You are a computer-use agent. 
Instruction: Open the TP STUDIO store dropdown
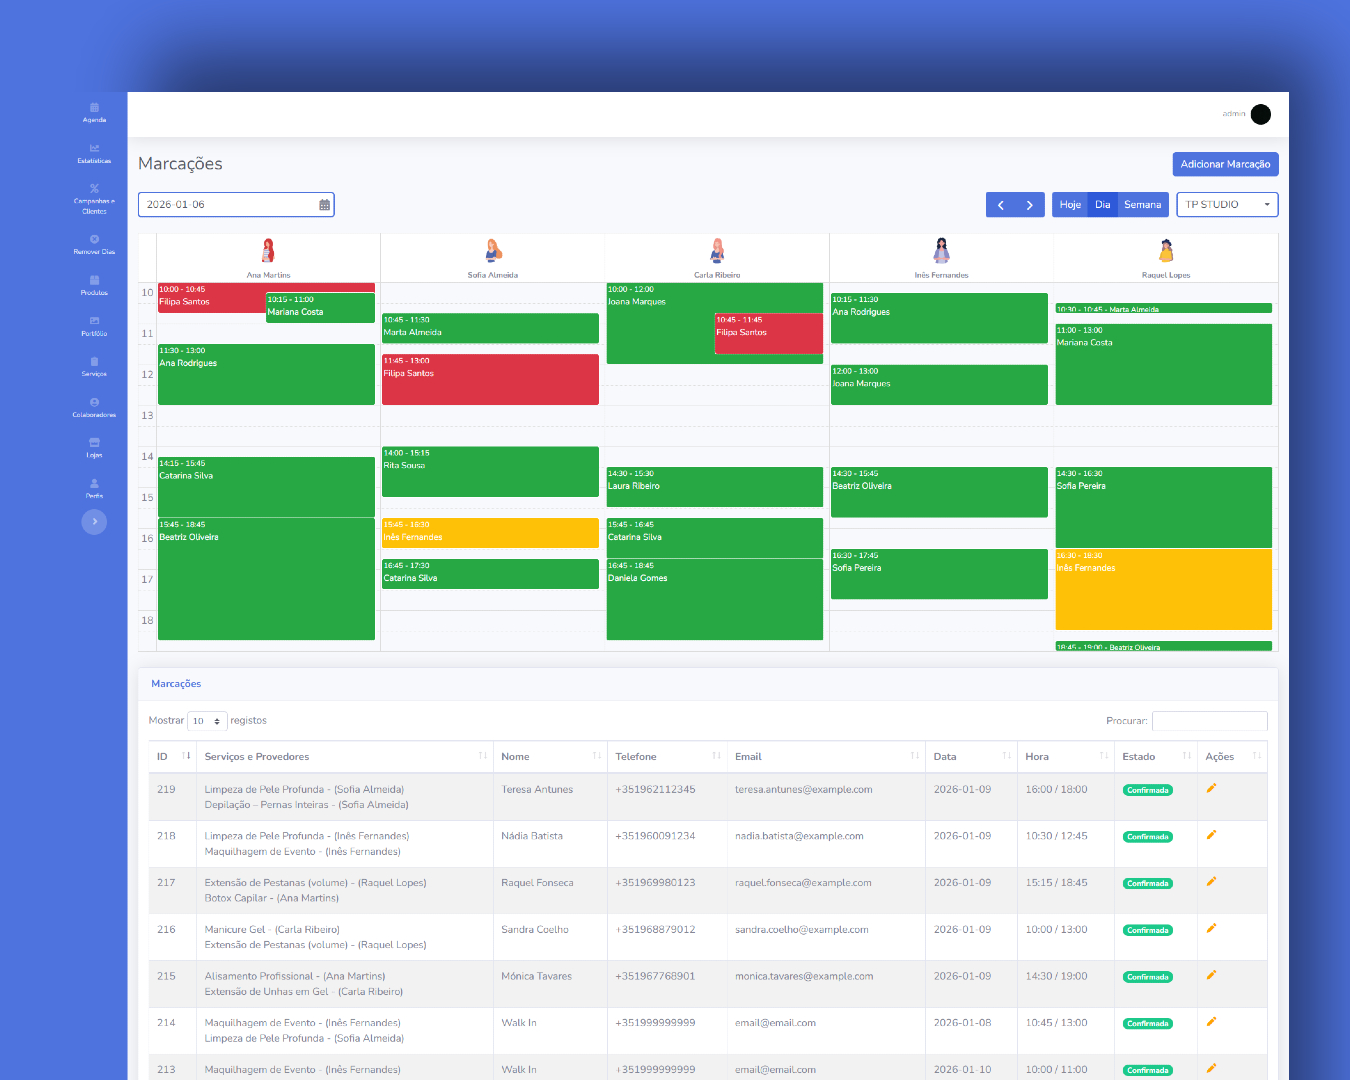click(1227, 205)
